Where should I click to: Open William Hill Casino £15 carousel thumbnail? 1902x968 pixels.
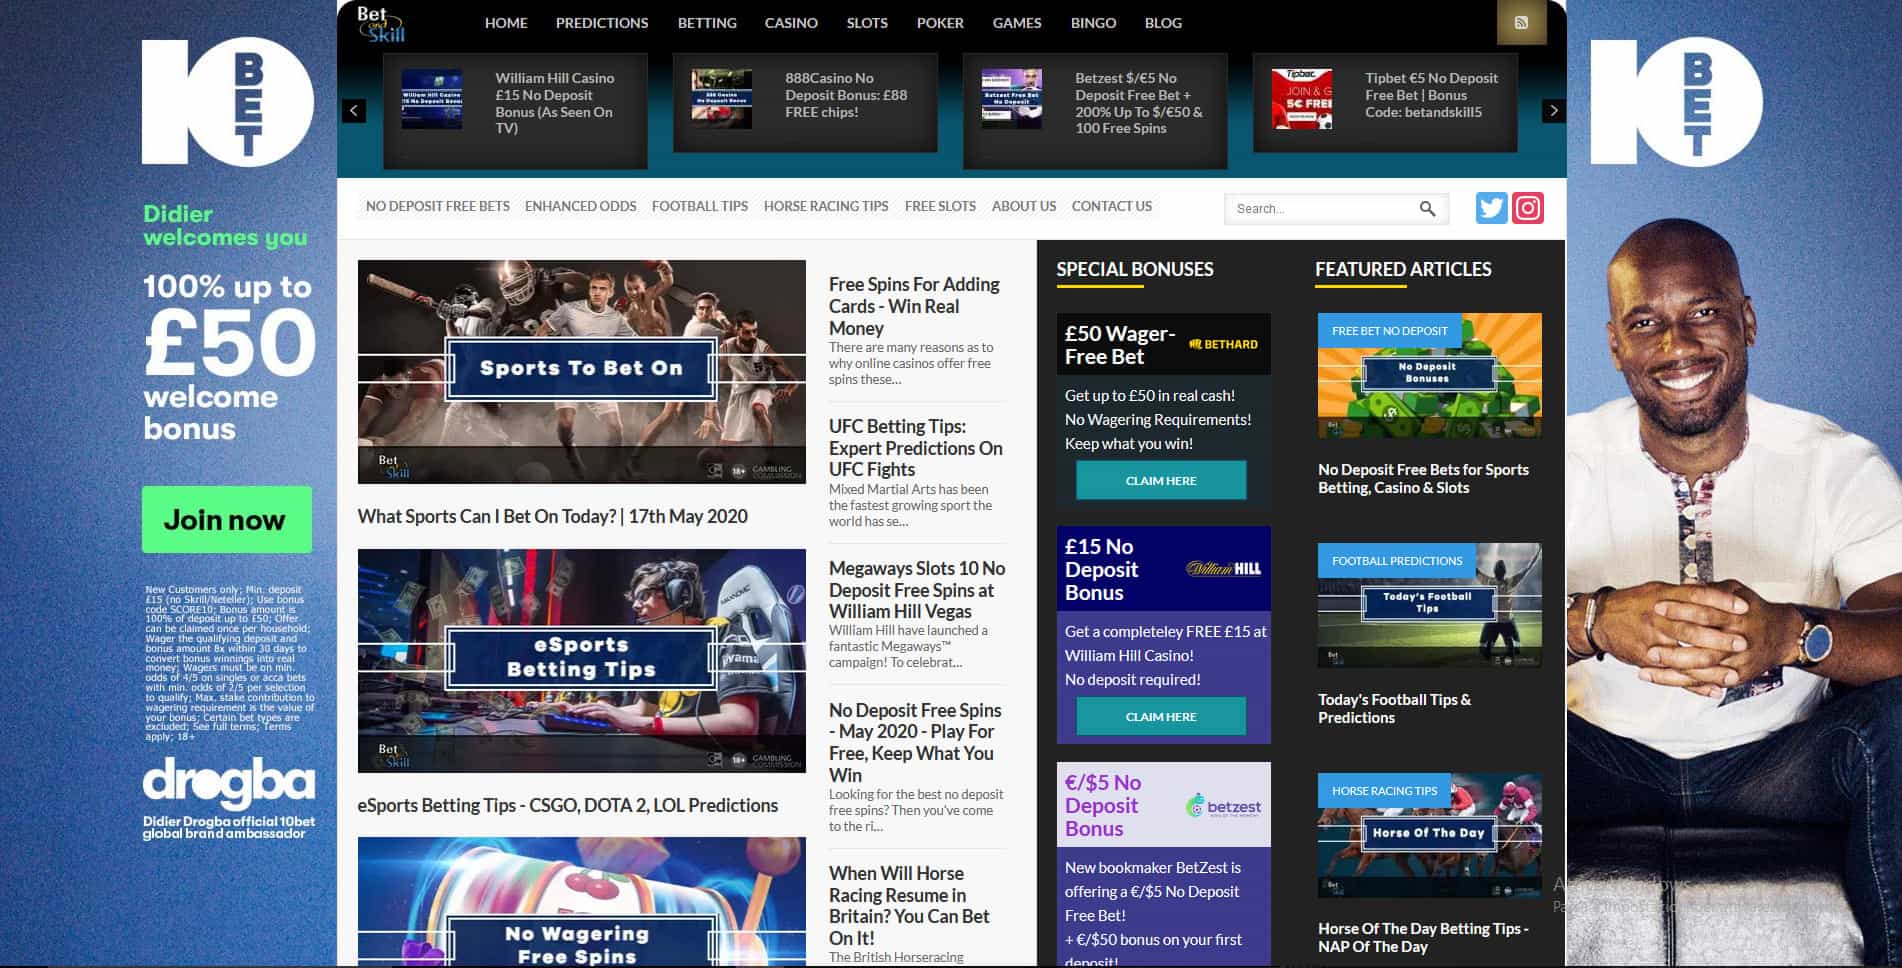point(432,99)
